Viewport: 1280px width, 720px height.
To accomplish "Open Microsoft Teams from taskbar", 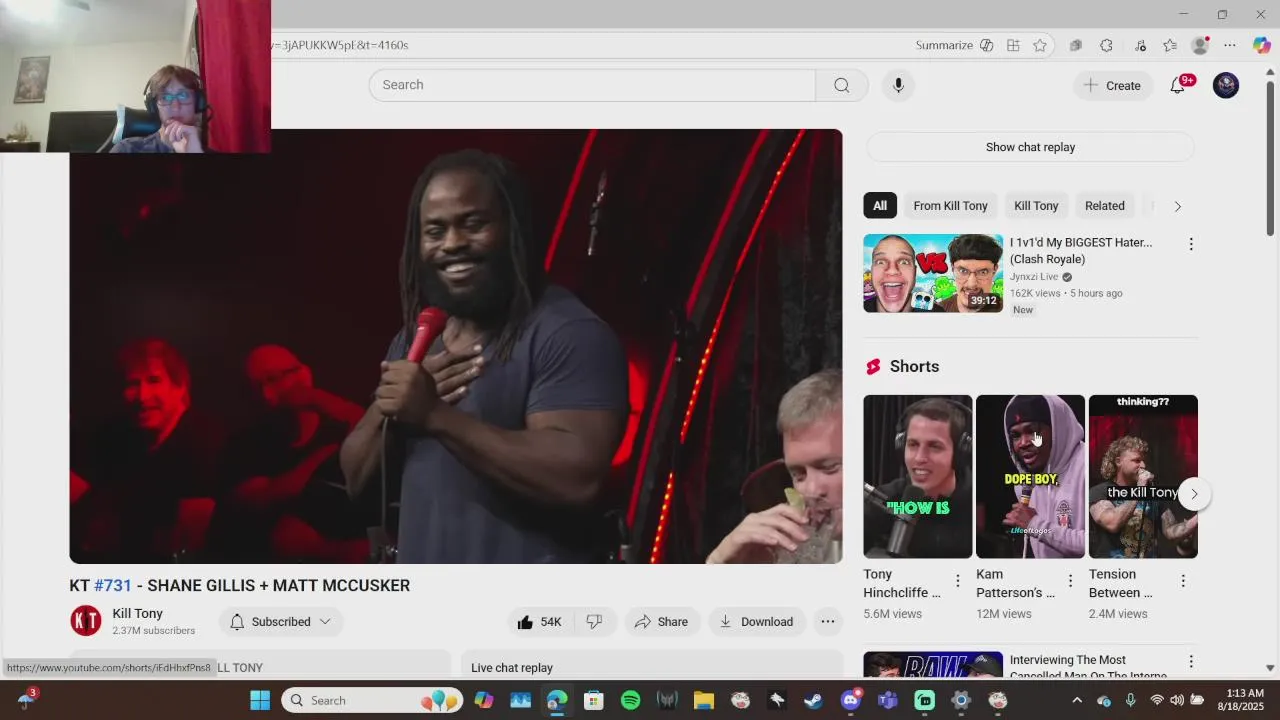I will coord(887,700).
